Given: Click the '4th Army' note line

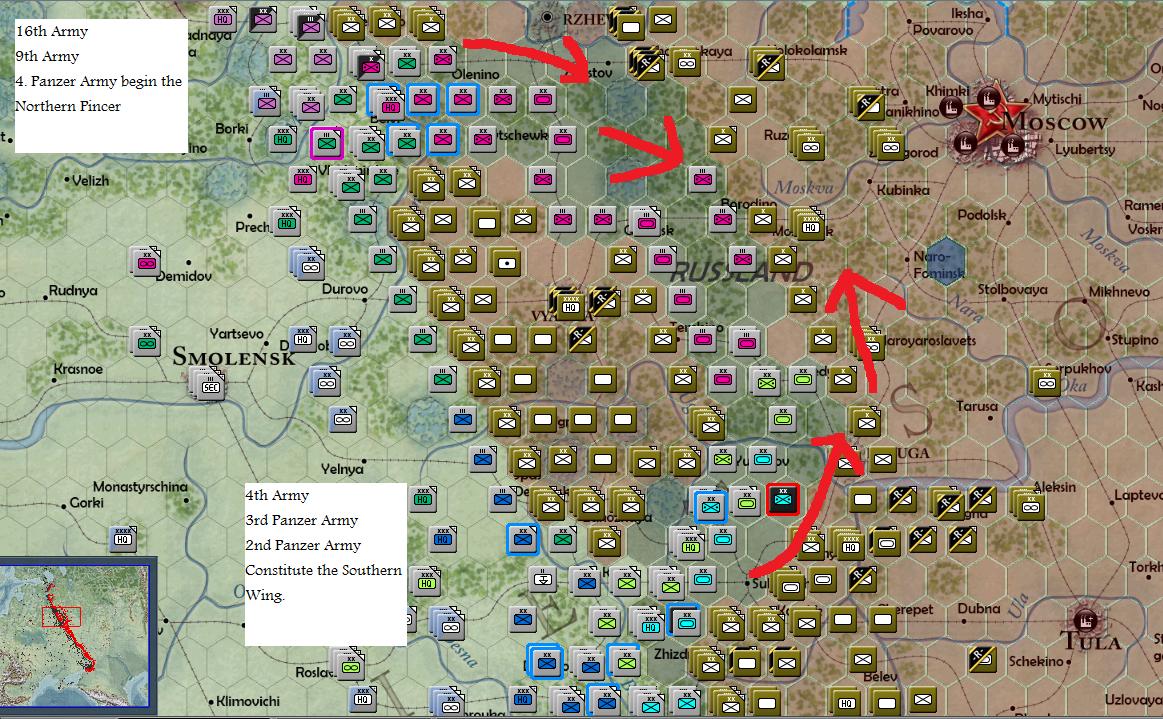Looking at the screenshot, I should [277, 495].
